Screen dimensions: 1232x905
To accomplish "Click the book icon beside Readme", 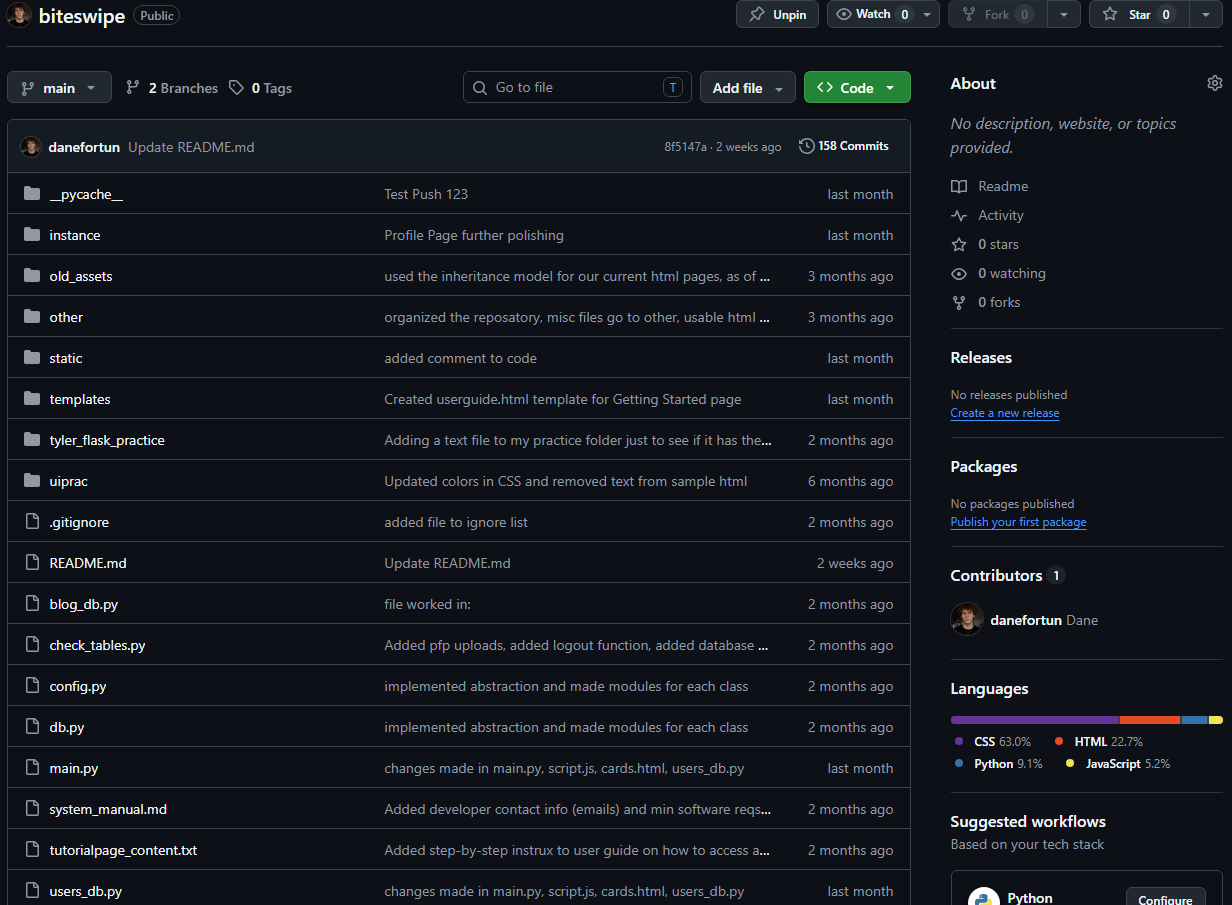I will (959, 186).
